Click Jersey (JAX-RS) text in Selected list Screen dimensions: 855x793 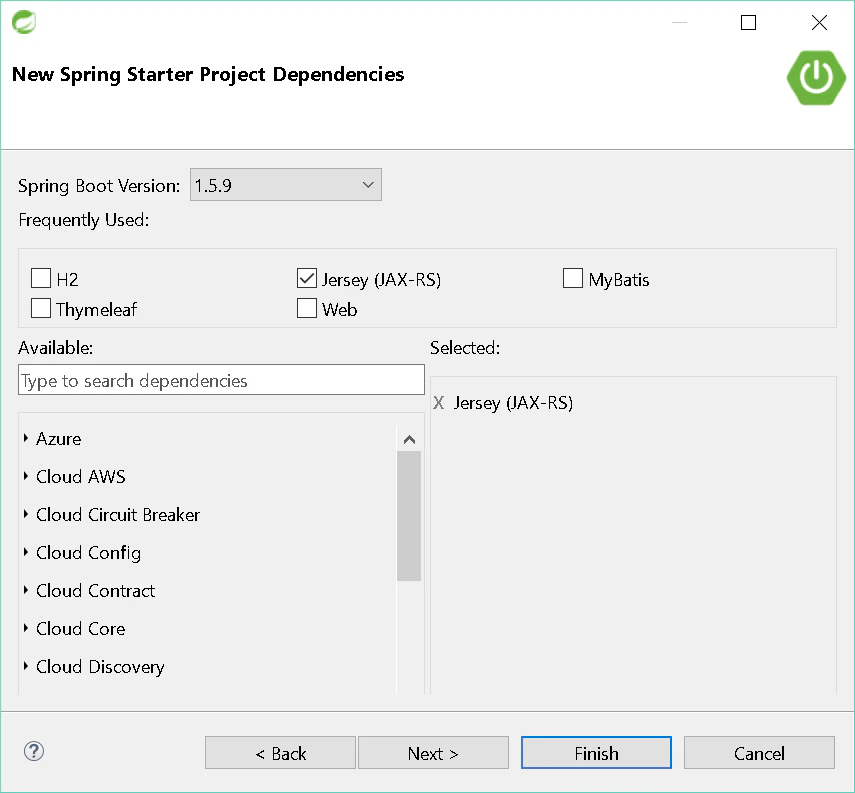click(x=514, y=403)
